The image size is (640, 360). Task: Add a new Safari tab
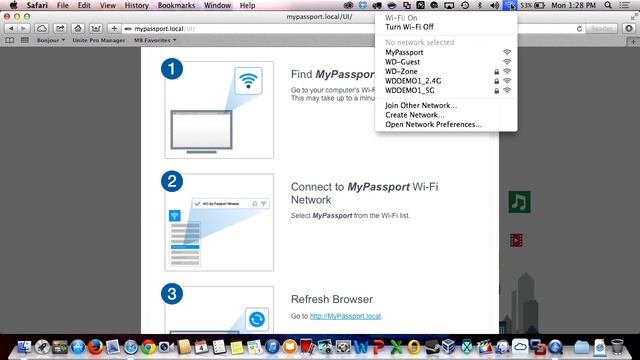(633, 41)
